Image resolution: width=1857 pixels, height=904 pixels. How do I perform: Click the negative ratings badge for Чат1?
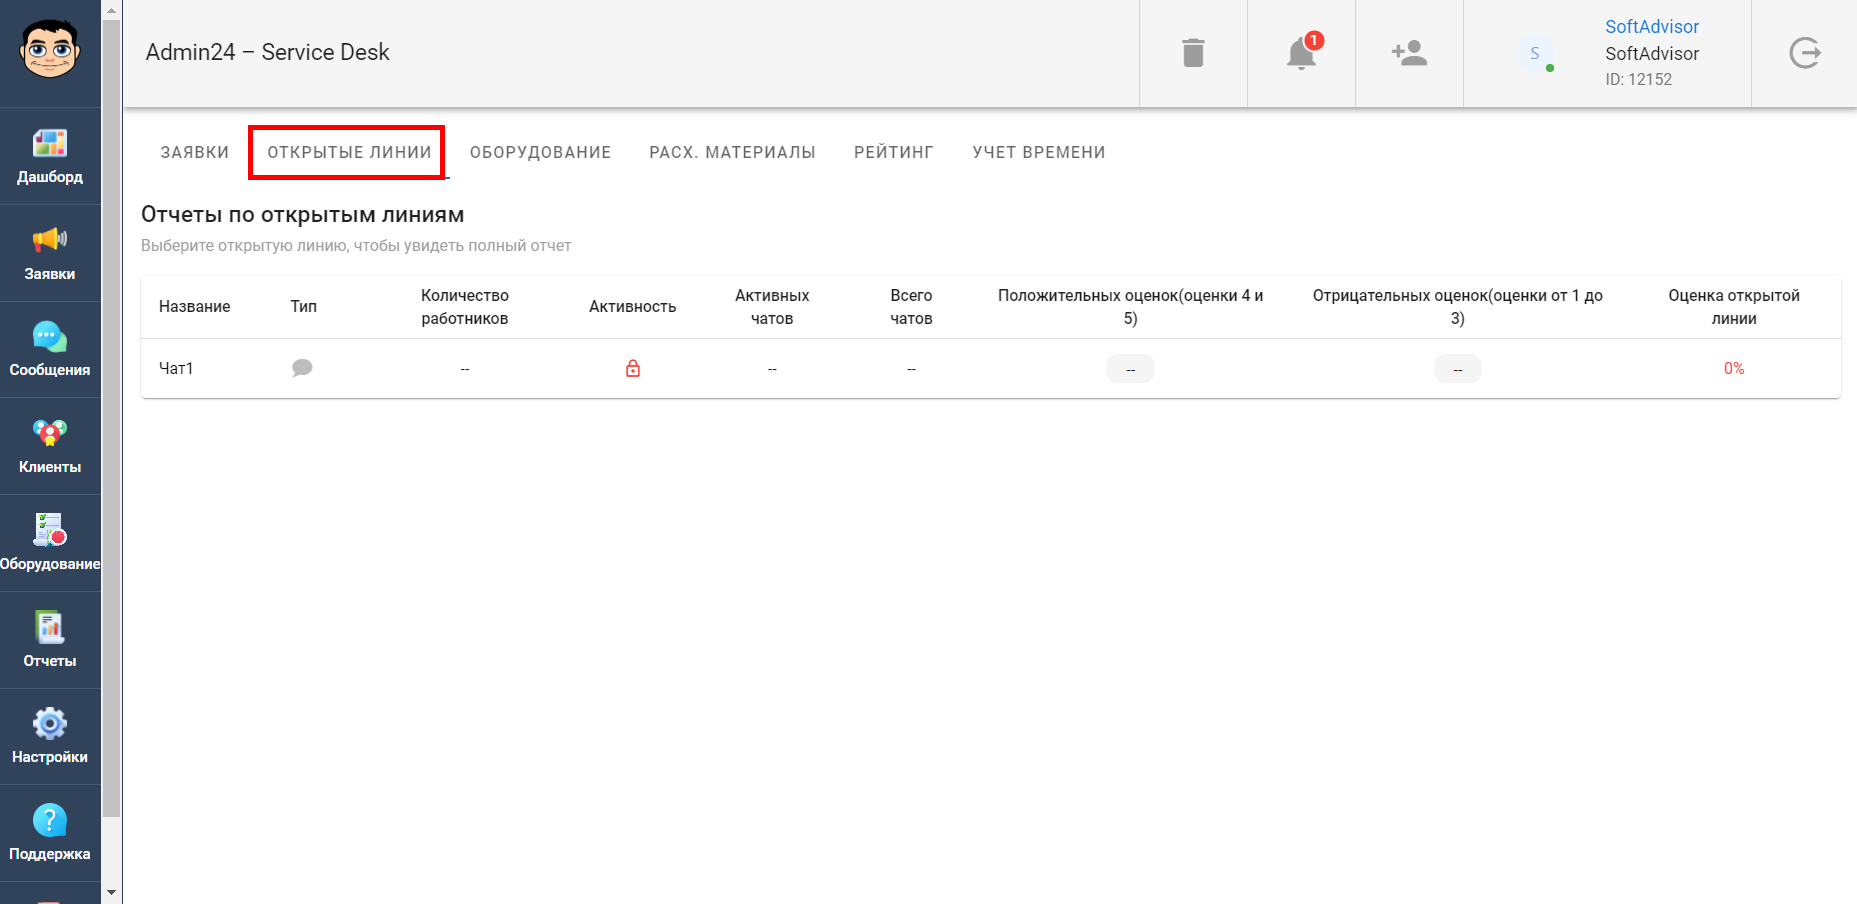[x=1458, y=369]
